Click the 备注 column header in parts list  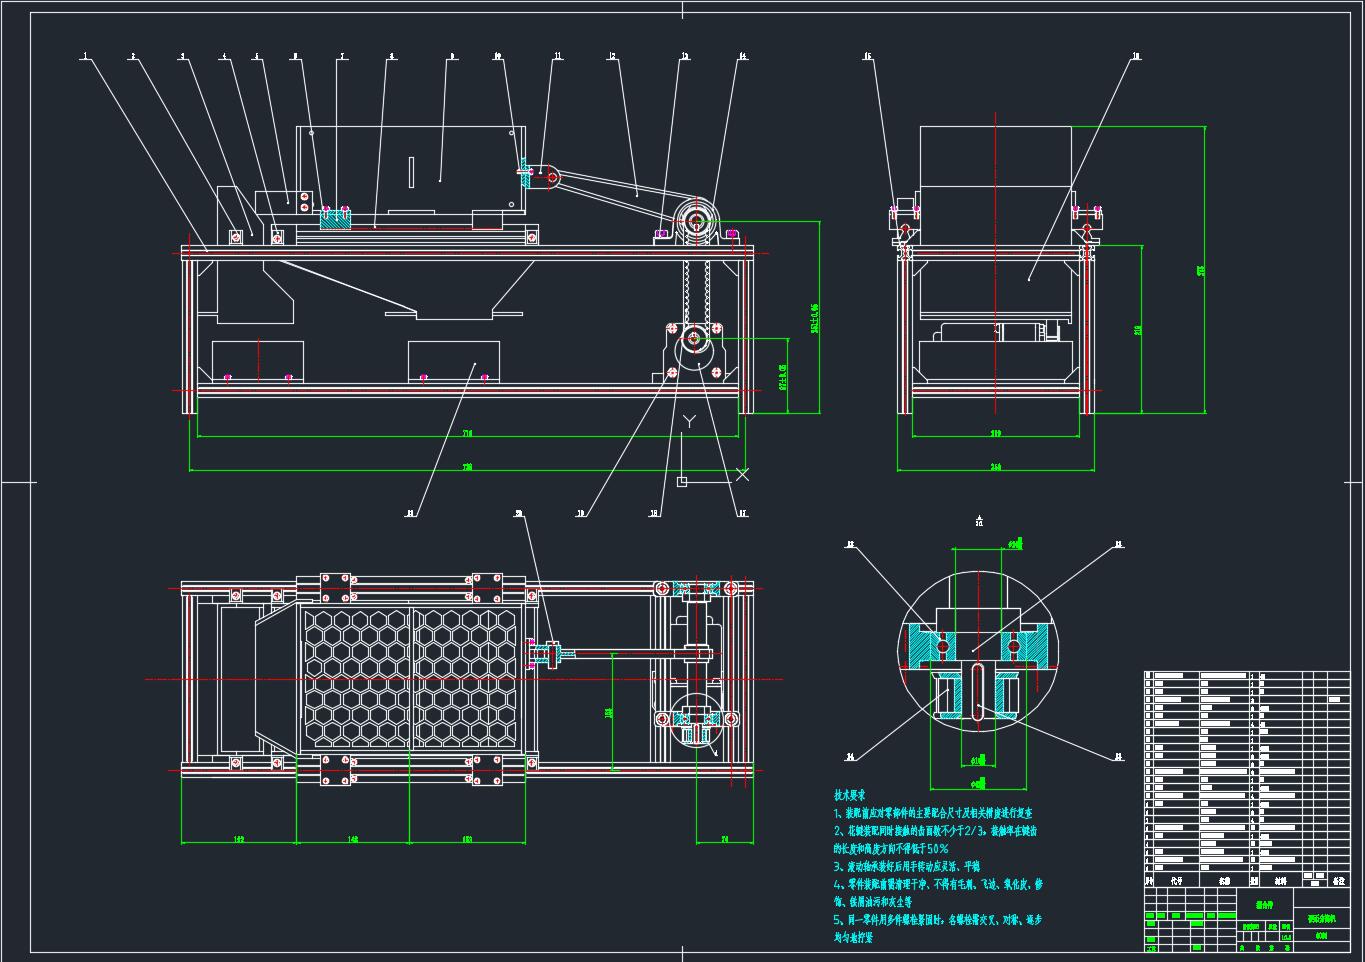1339,881
